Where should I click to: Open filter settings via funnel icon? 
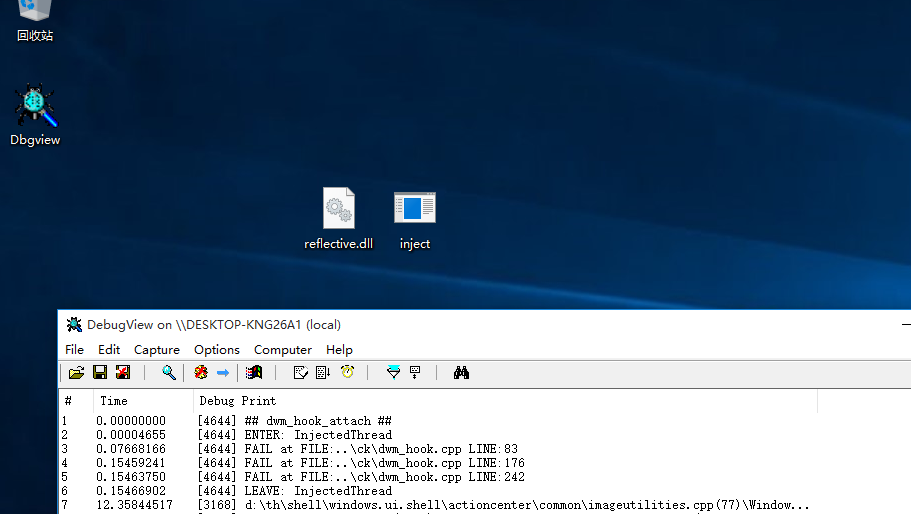(393, 373)
